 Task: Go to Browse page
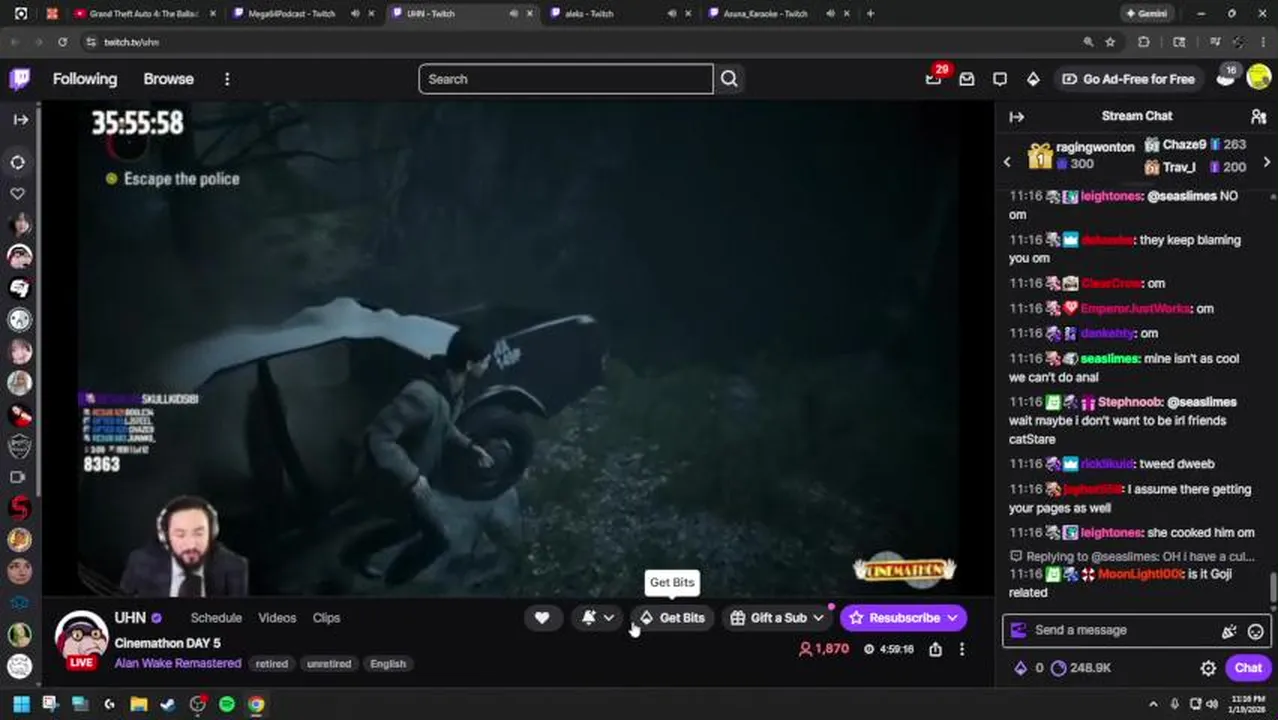coord(168,79)
